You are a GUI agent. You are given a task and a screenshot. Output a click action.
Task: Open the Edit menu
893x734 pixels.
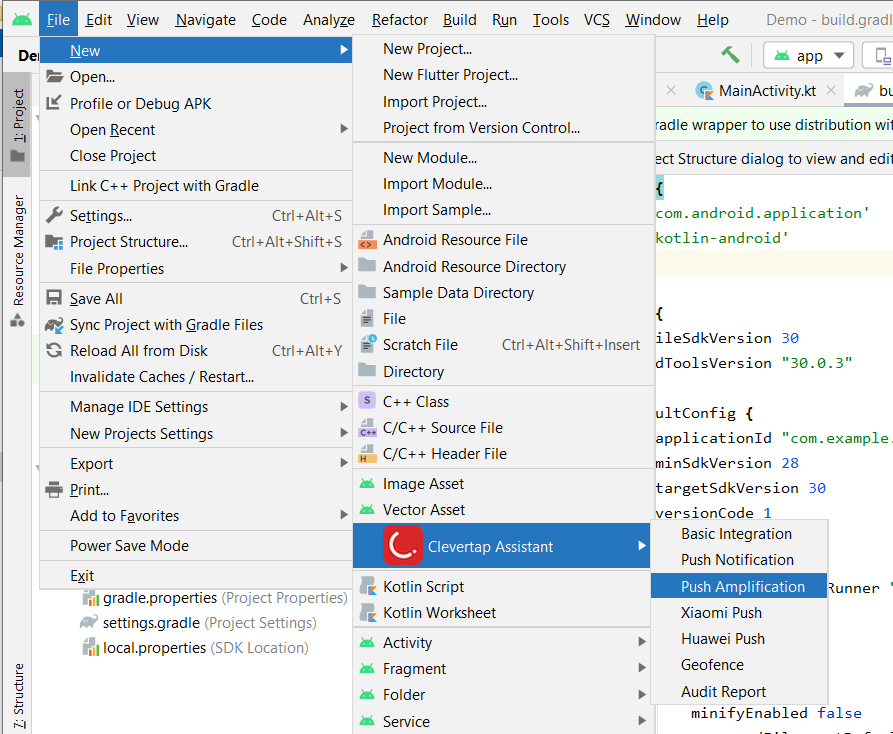pyautogui.click(x=99, y=20)
